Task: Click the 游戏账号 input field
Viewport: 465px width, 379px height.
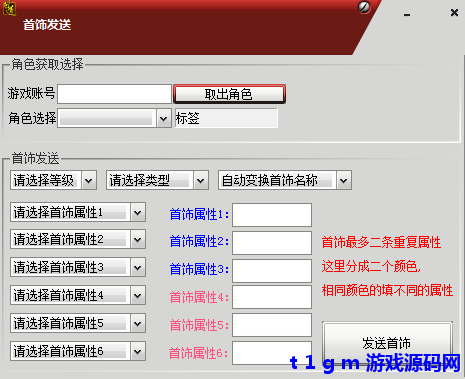Action: (114, 94)
